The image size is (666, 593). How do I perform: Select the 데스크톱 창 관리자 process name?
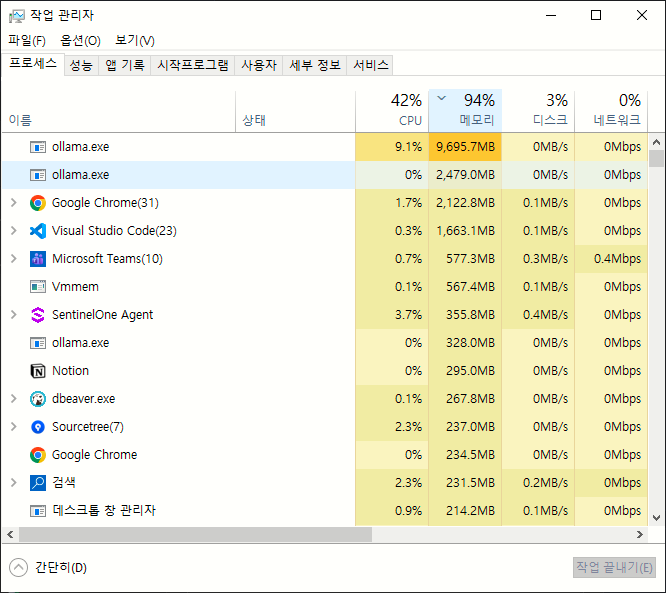point(104,510)
